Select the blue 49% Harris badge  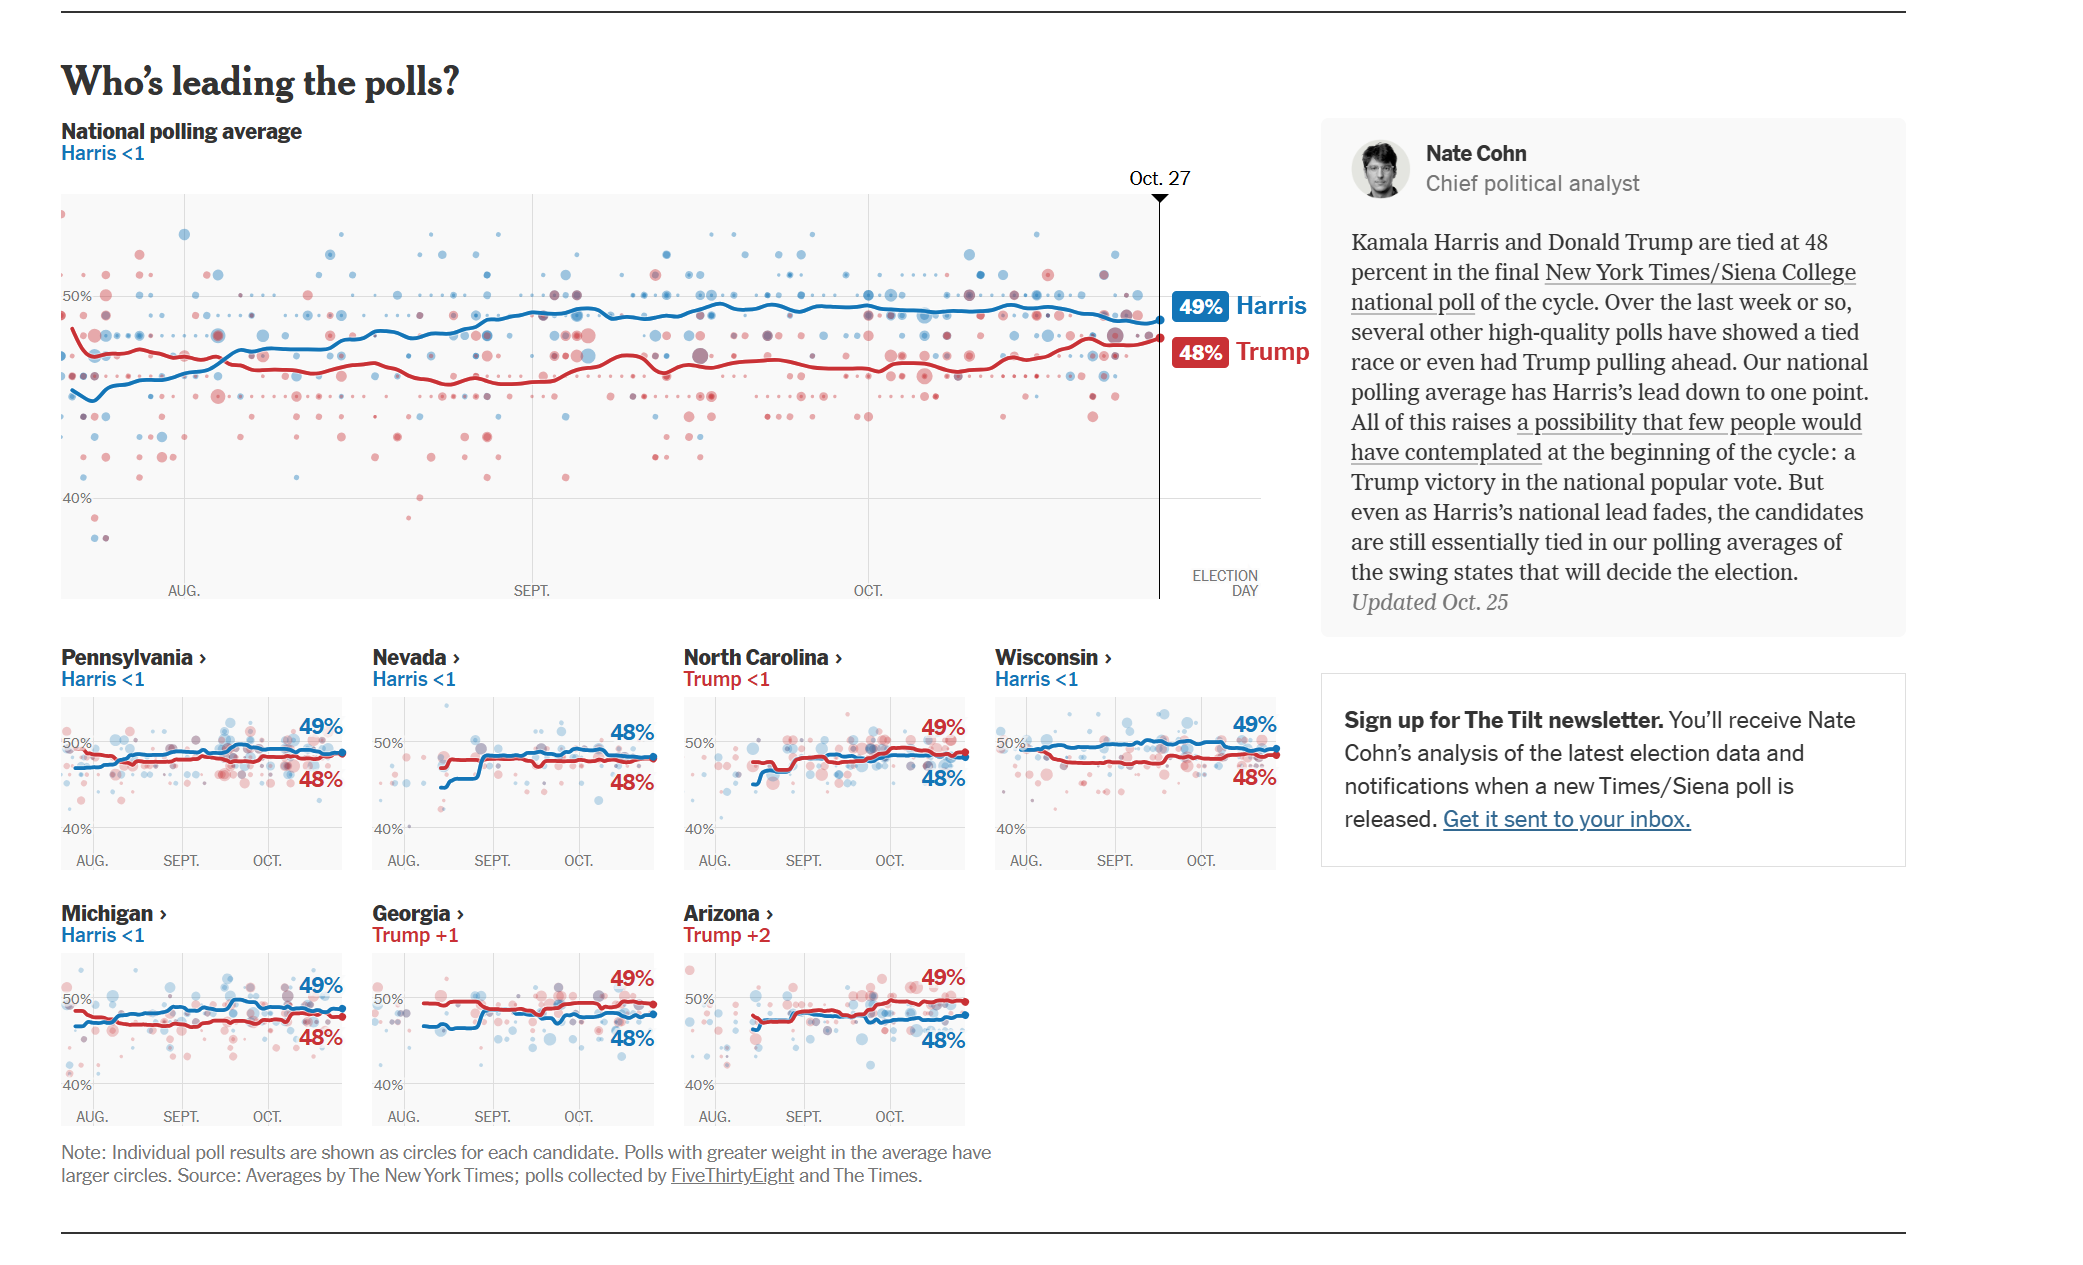[1200, 306]
